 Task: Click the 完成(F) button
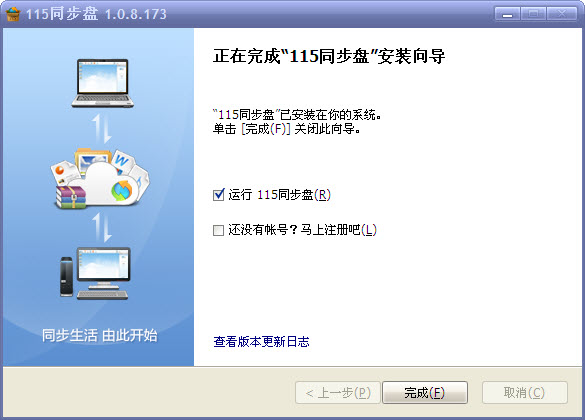pyautogui.click(x=425, y=392)
